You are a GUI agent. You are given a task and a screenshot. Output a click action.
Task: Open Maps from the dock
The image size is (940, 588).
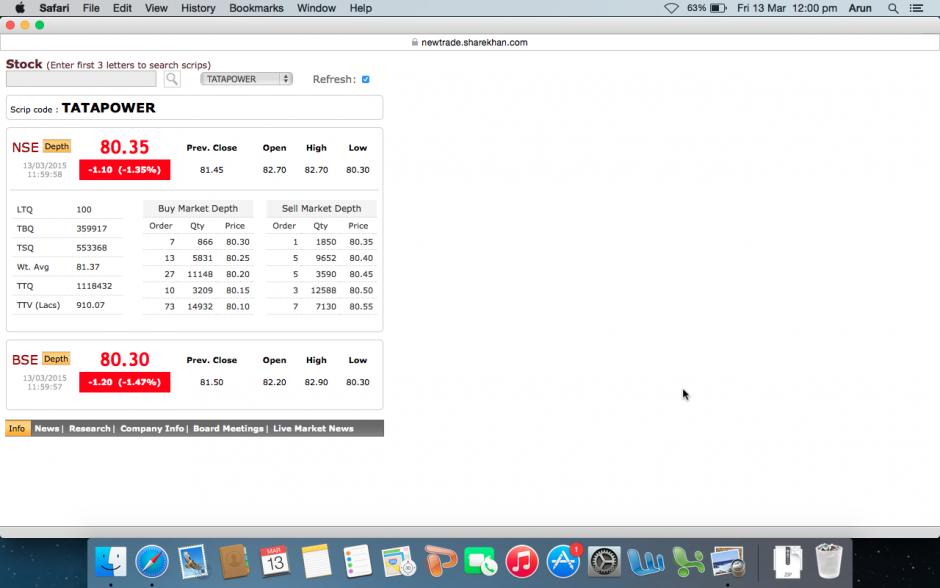point(399,562)
